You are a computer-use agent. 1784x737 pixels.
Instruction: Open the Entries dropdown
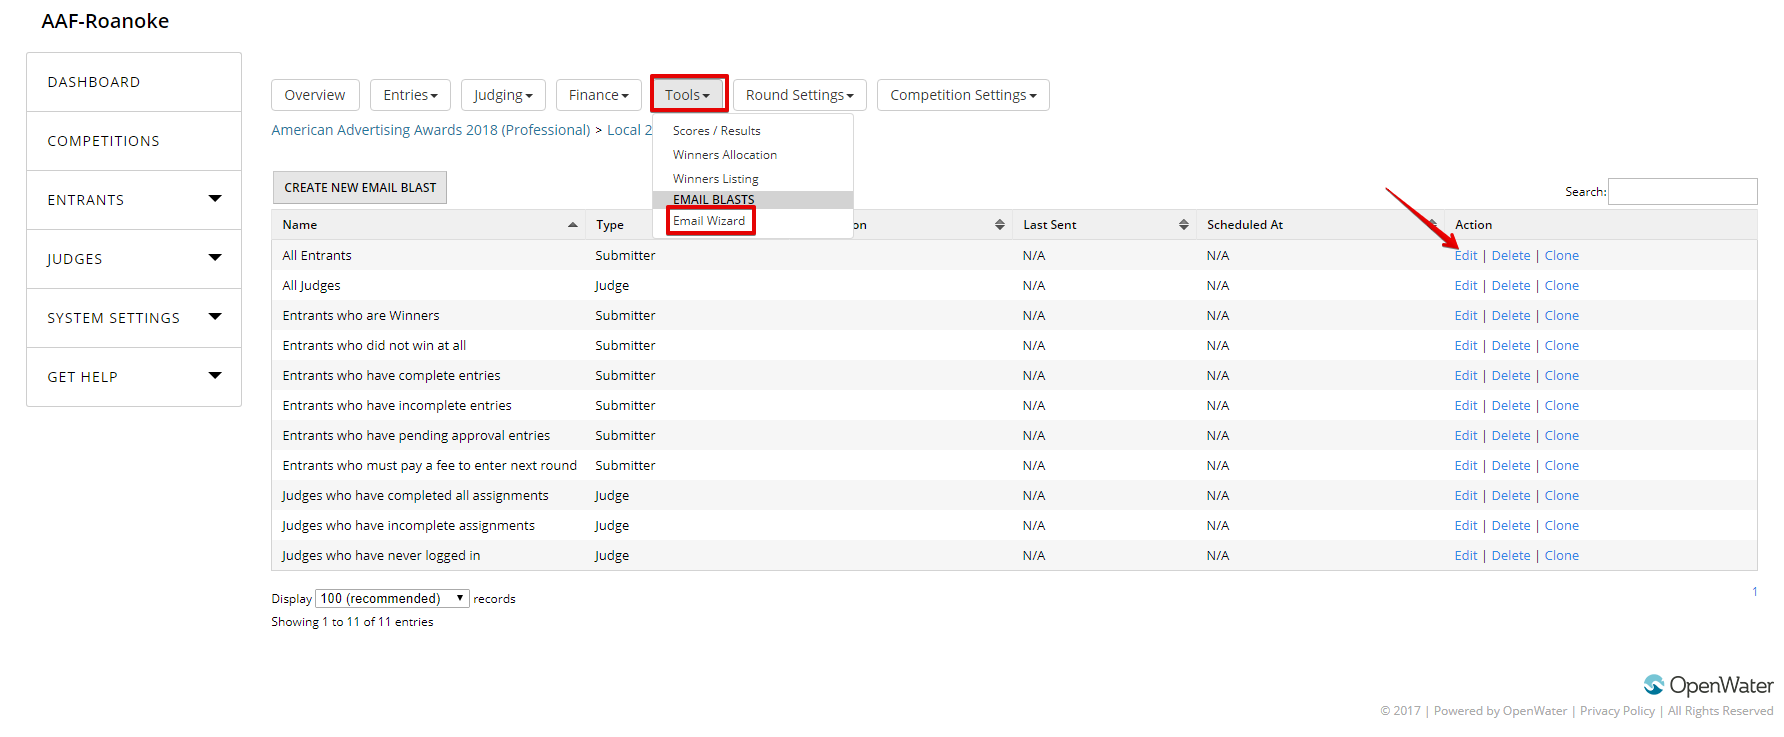[410, 95]
